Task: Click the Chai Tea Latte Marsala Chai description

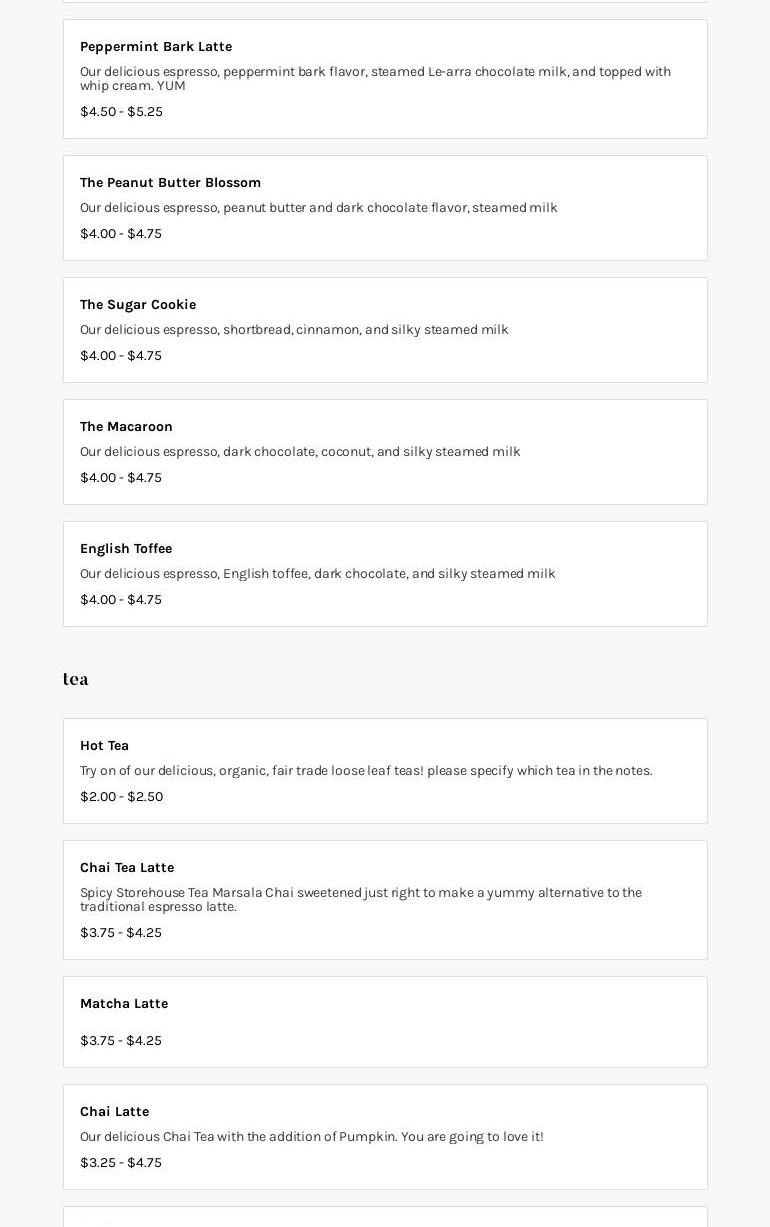Action: (x=360, y=900)
